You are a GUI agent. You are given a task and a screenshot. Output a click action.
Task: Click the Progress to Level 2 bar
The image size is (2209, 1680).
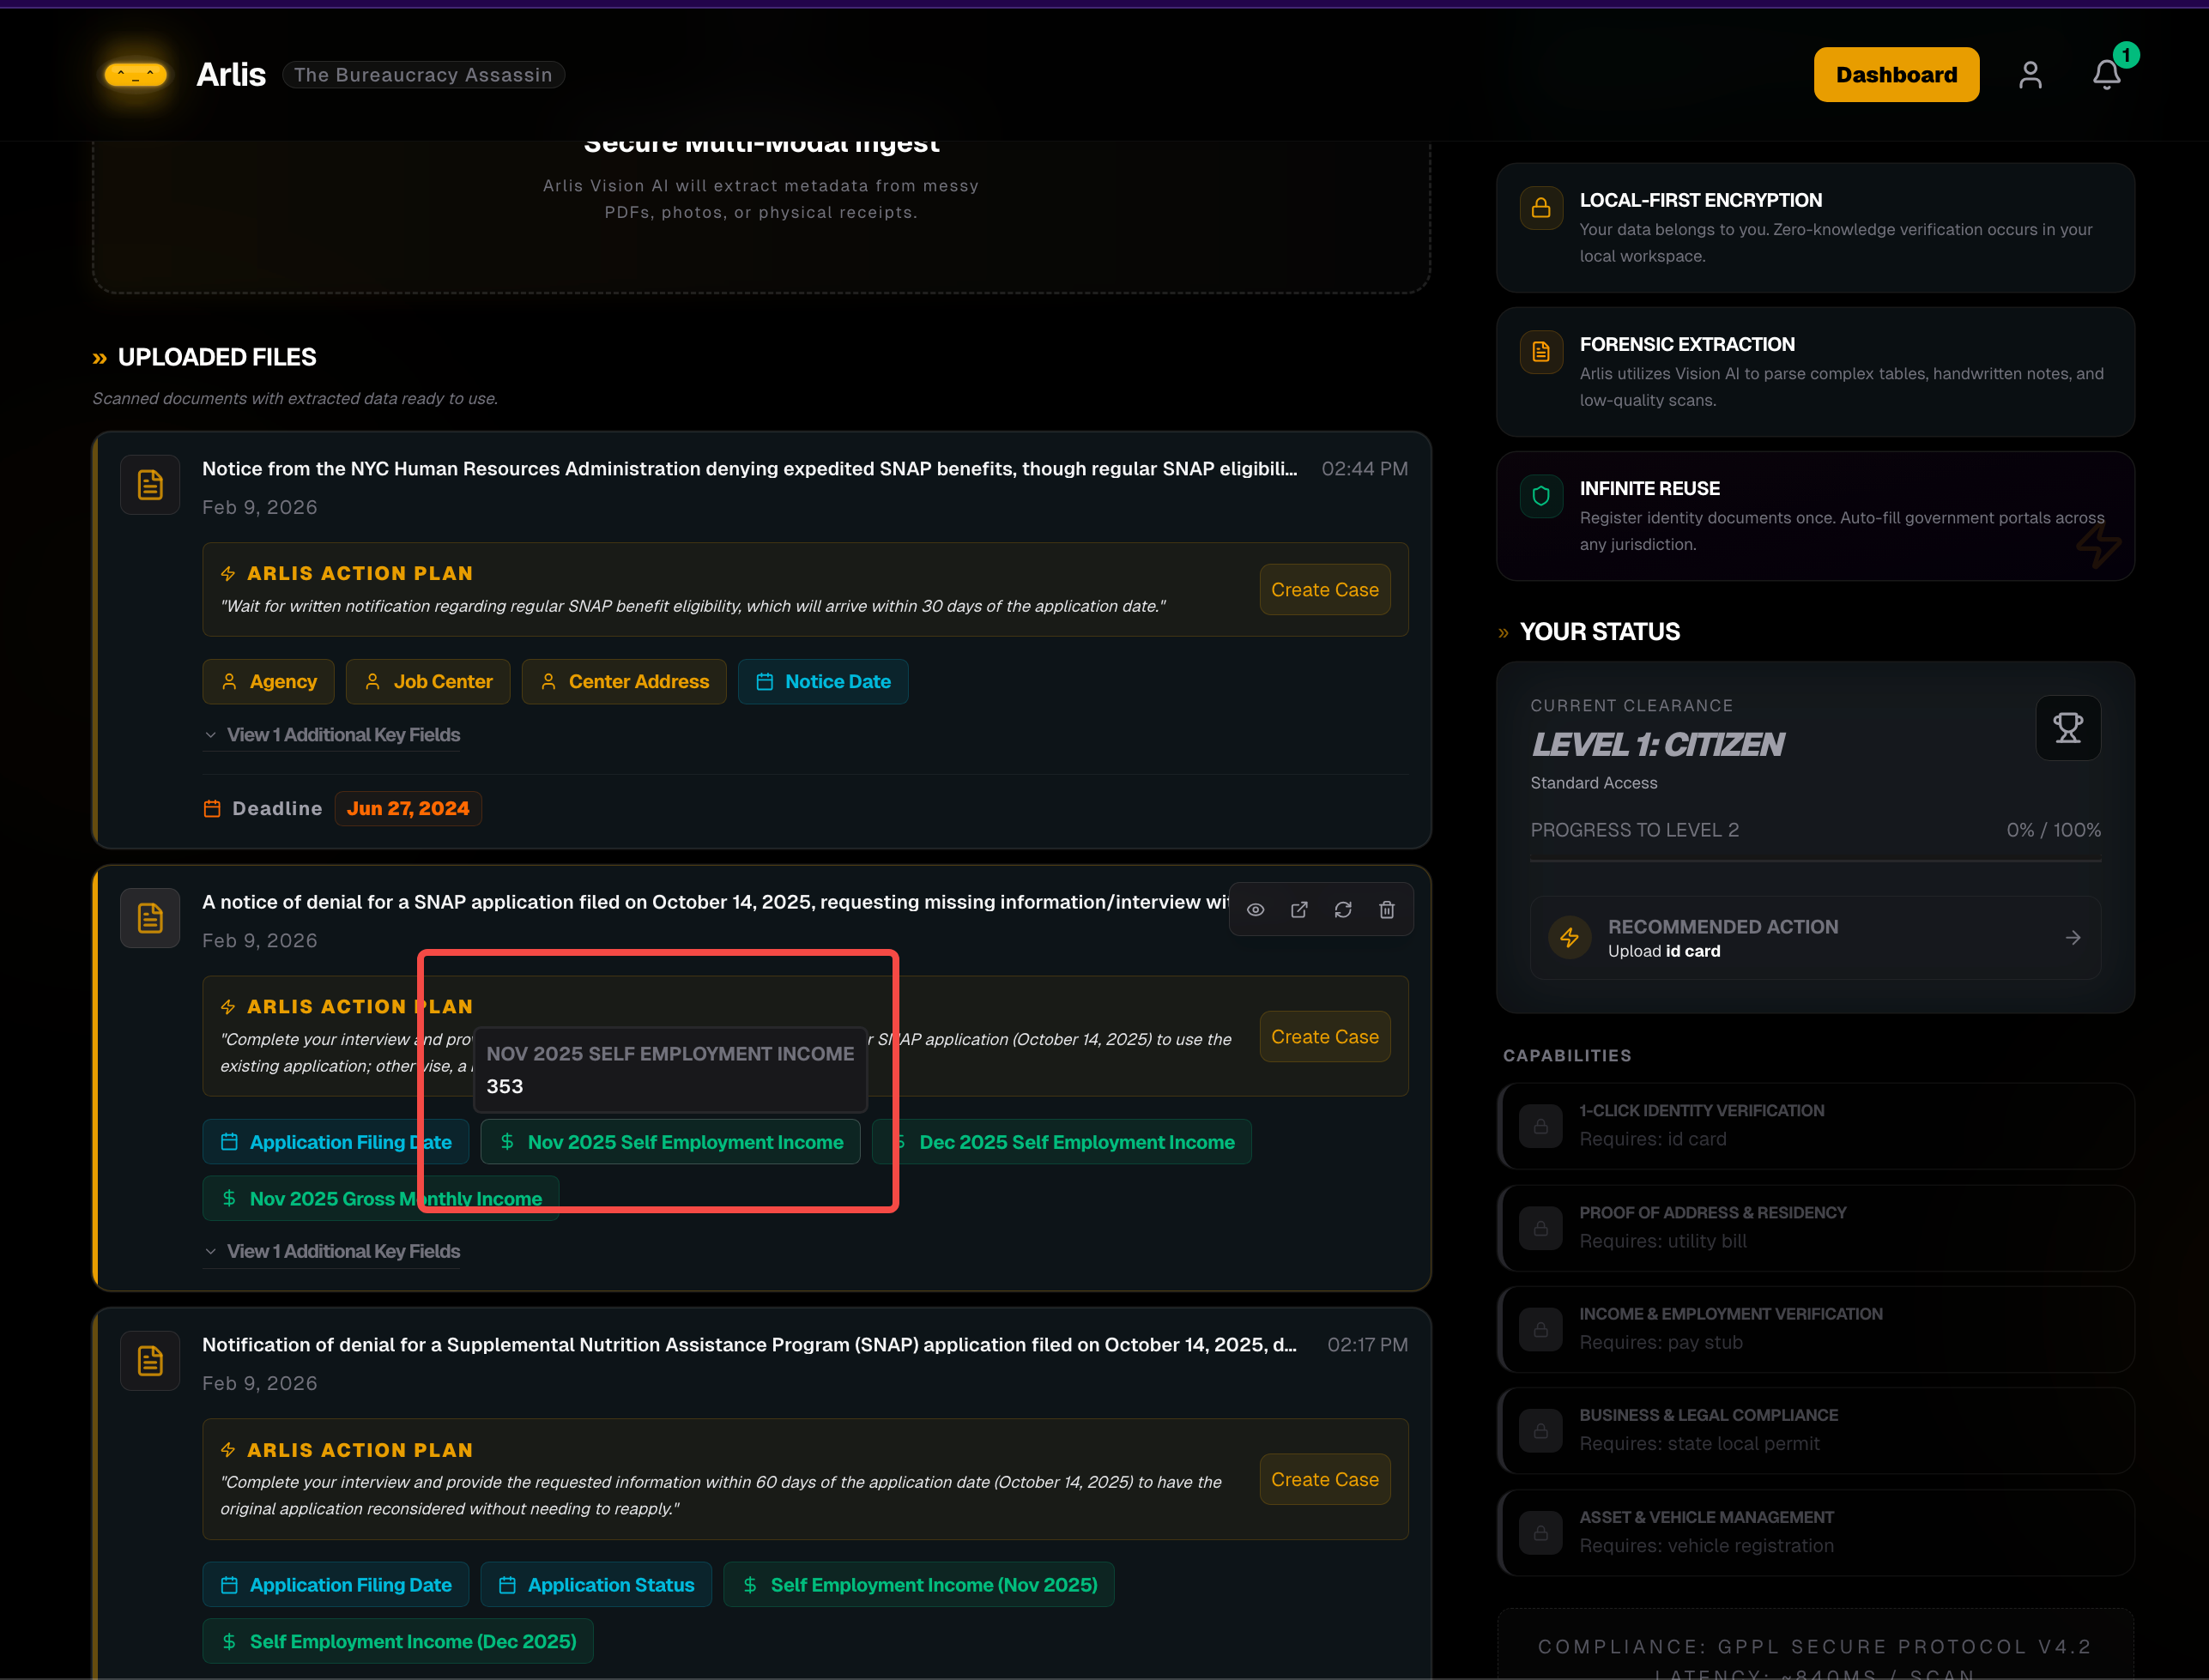pyautogui.click(x=1815, y=860)
